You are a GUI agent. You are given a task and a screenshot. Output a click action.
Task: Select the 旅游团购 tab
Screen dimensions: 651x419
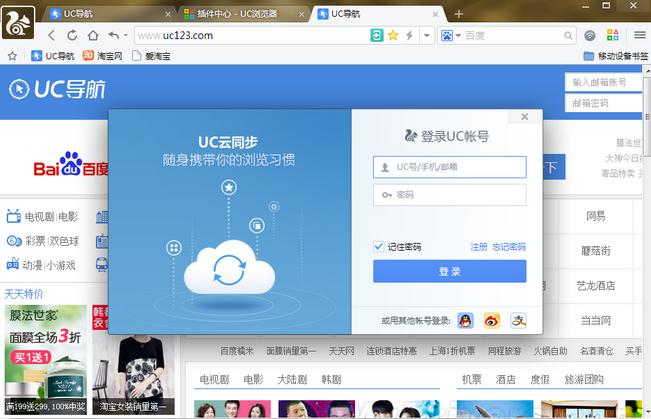click(x=584, y=379)
